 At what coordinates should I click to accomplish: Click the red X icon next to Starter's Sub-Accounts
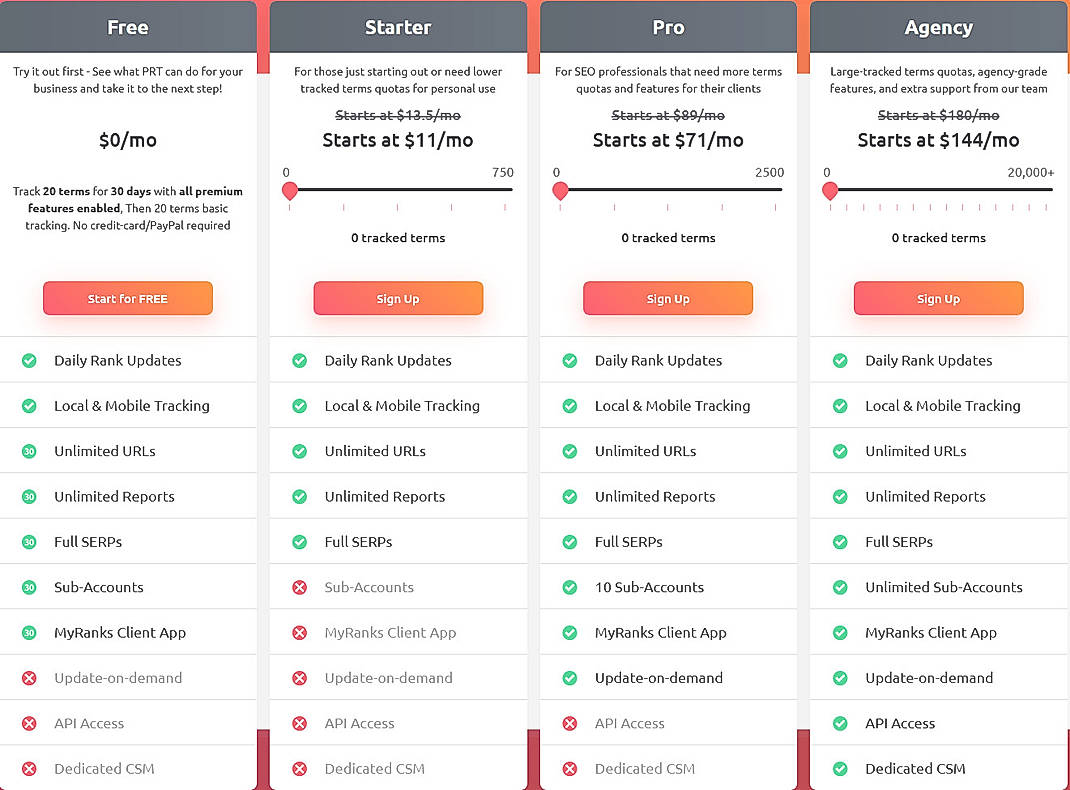click(299, 586)
